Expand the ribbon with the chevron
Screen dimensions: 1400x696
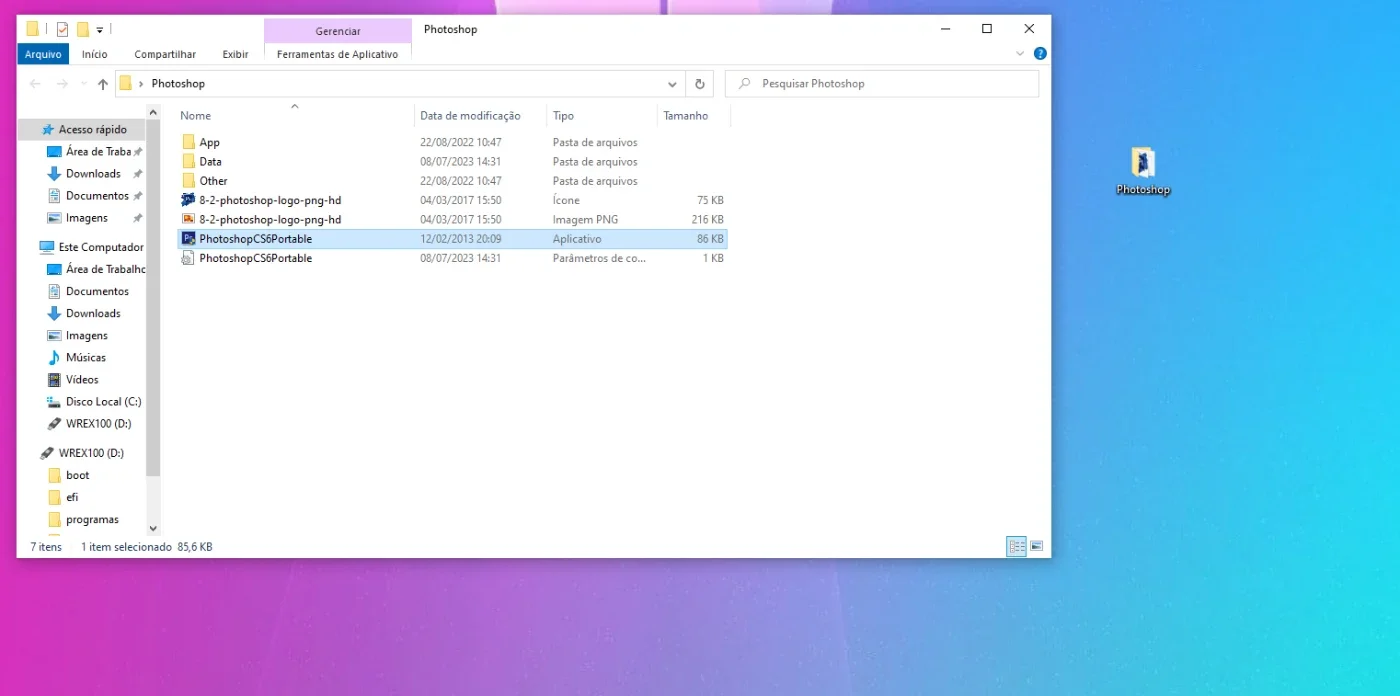pos(1020,54)
